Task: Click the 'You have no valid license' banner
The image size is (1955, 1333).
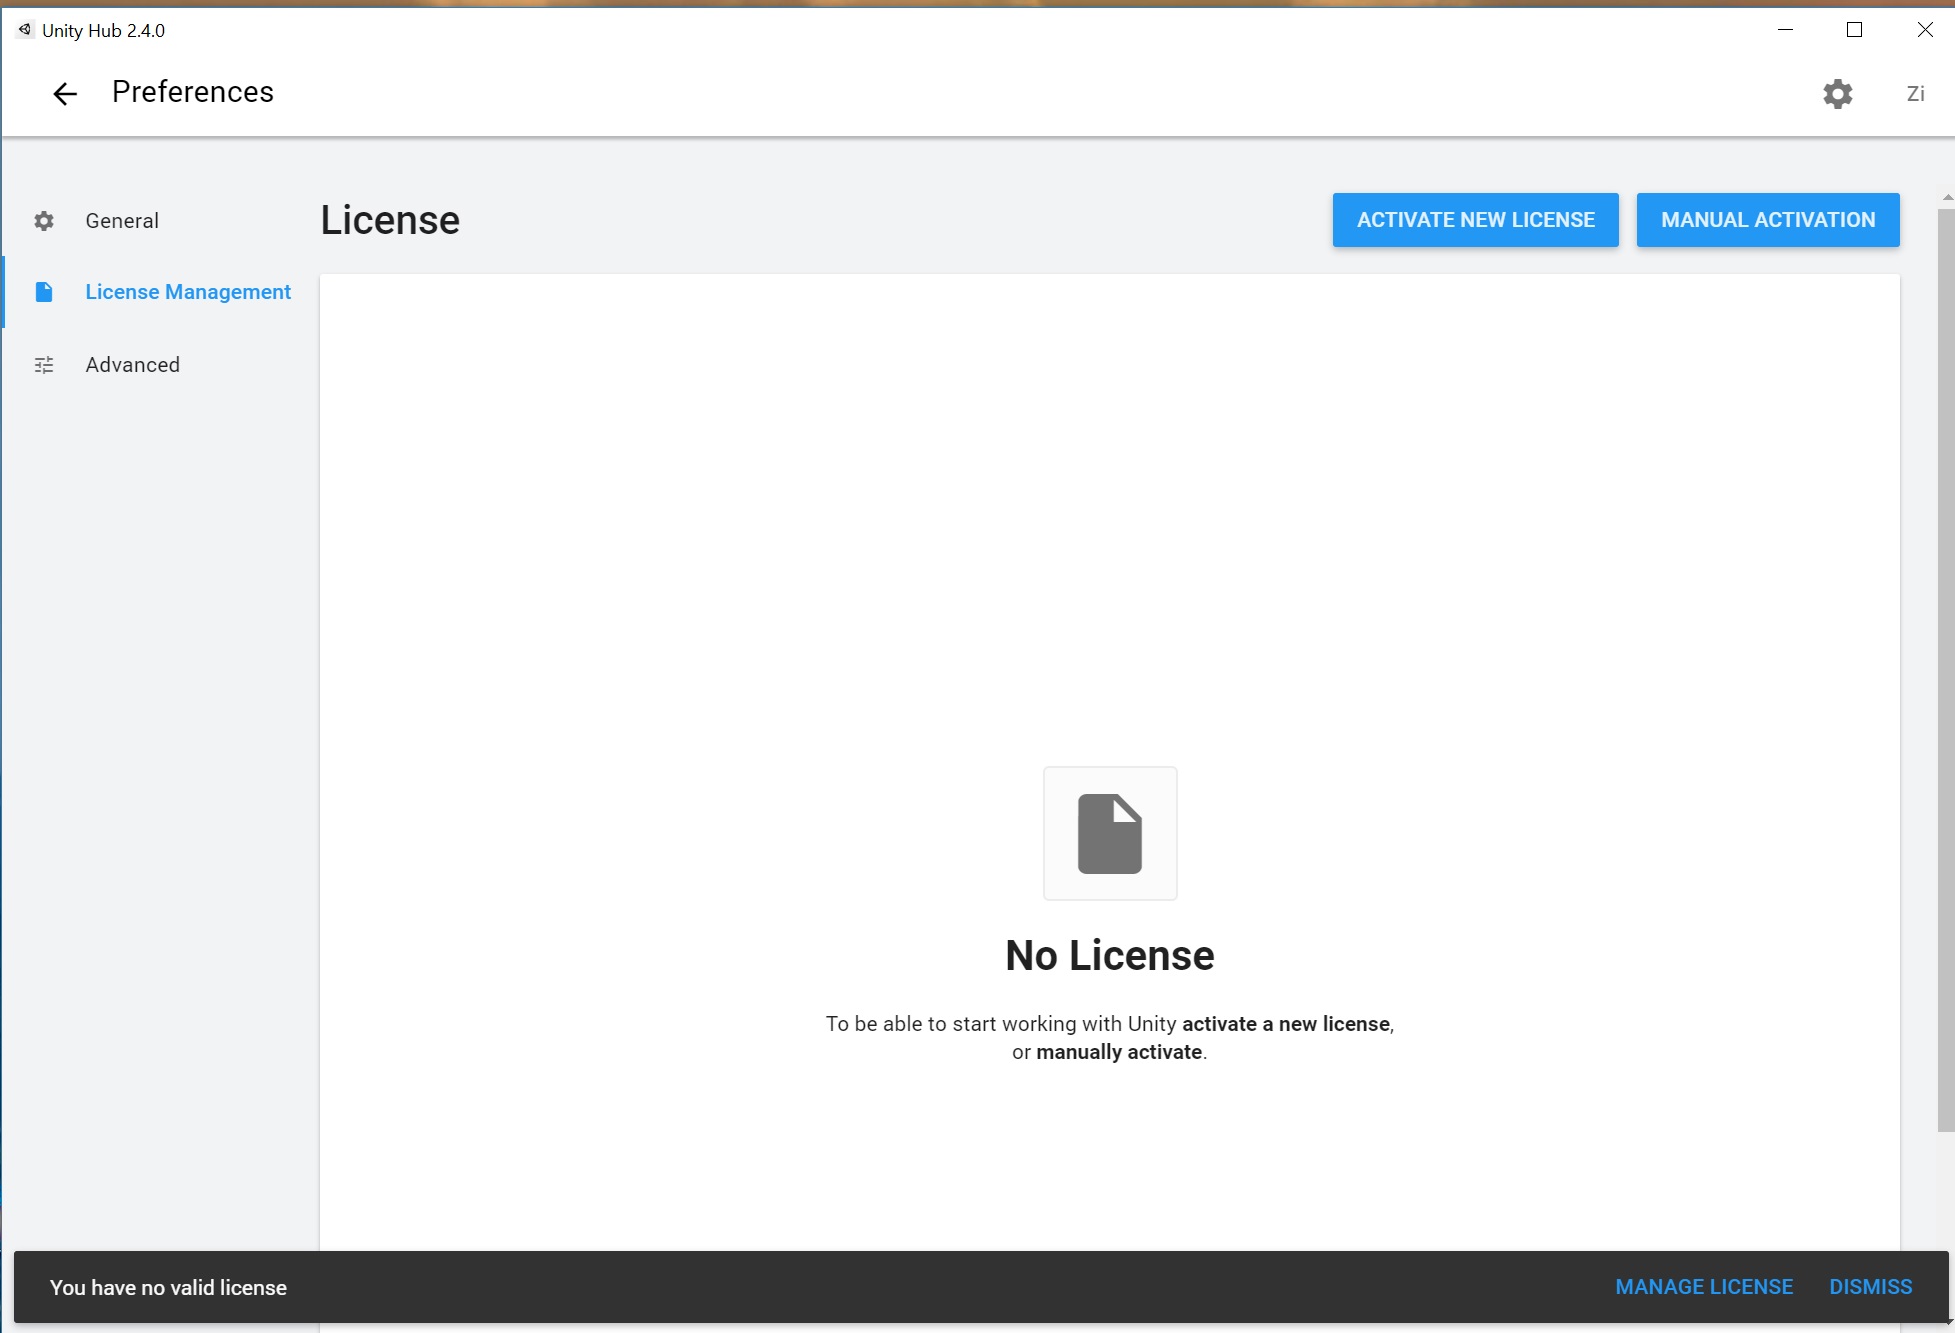Action: coord(167,1287)
